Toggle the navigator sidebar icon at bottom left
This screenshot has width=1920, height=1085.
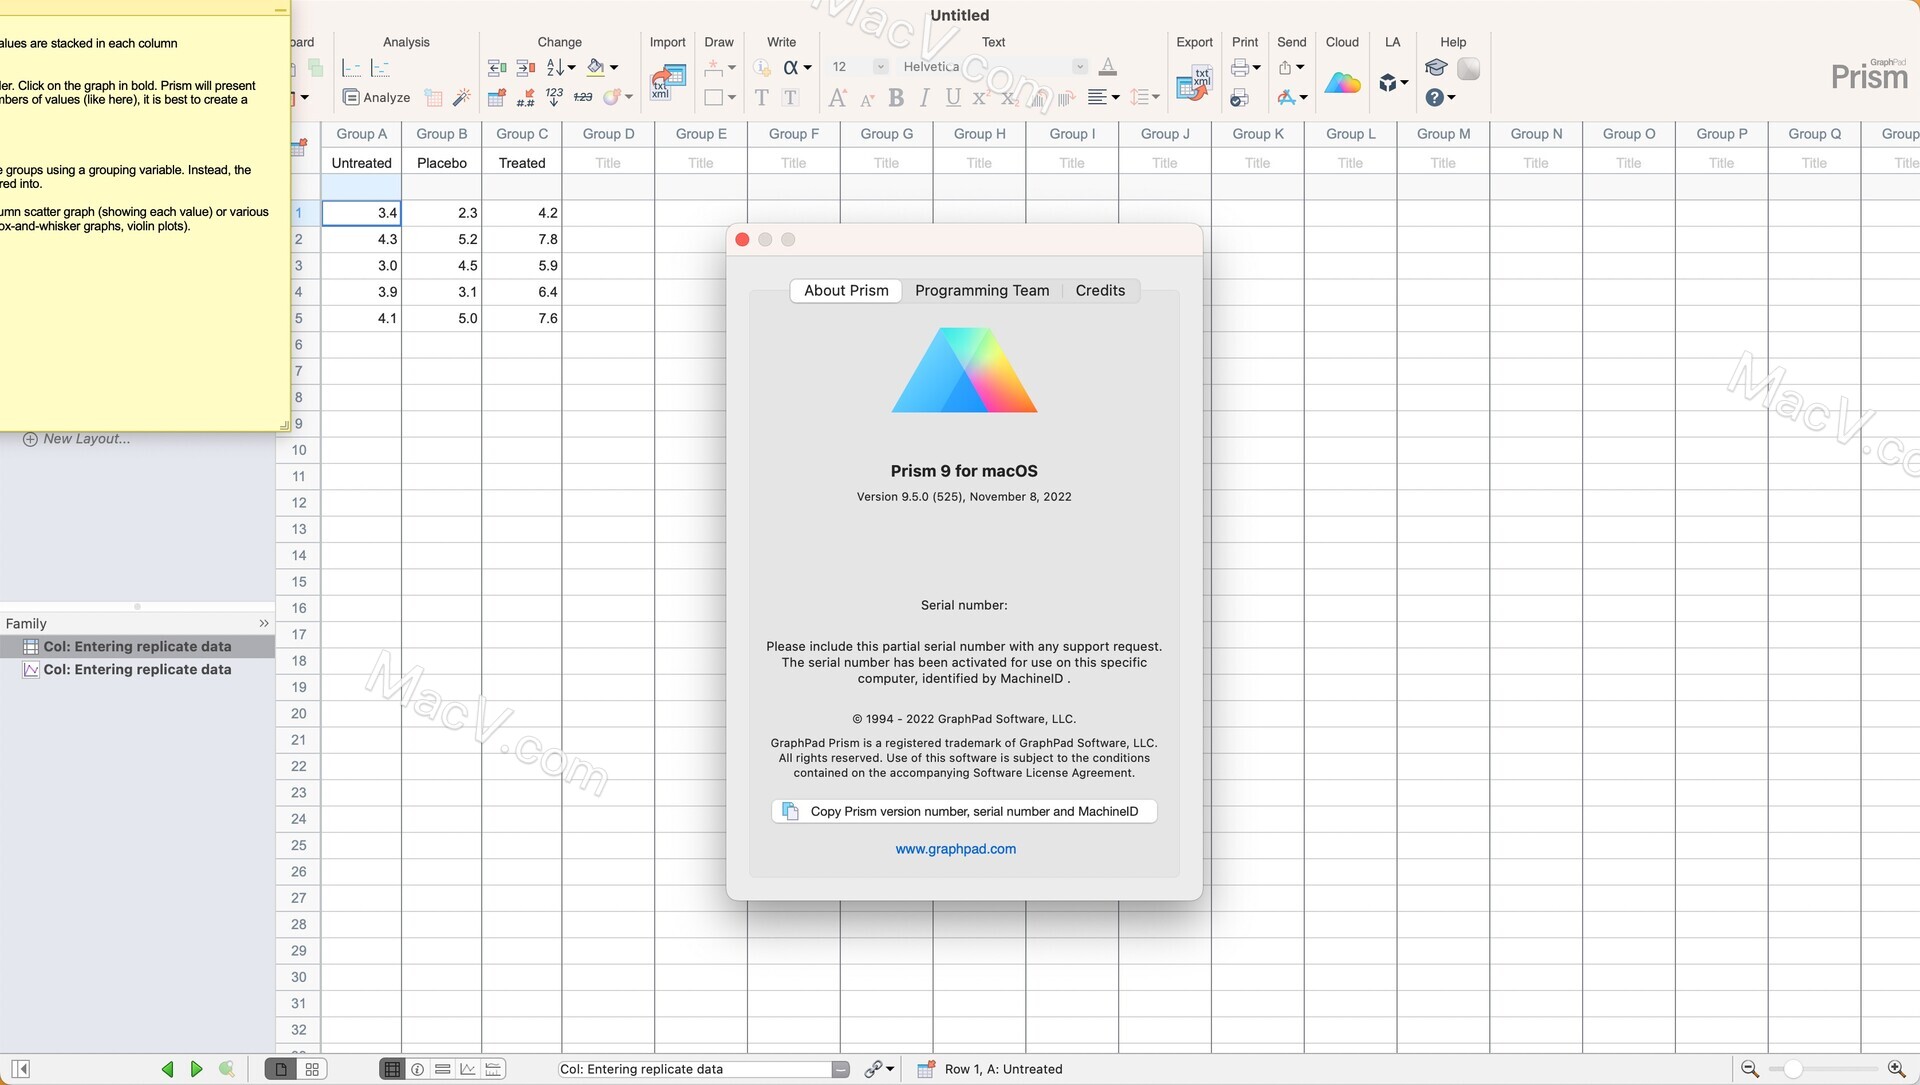pos(21,1069)
